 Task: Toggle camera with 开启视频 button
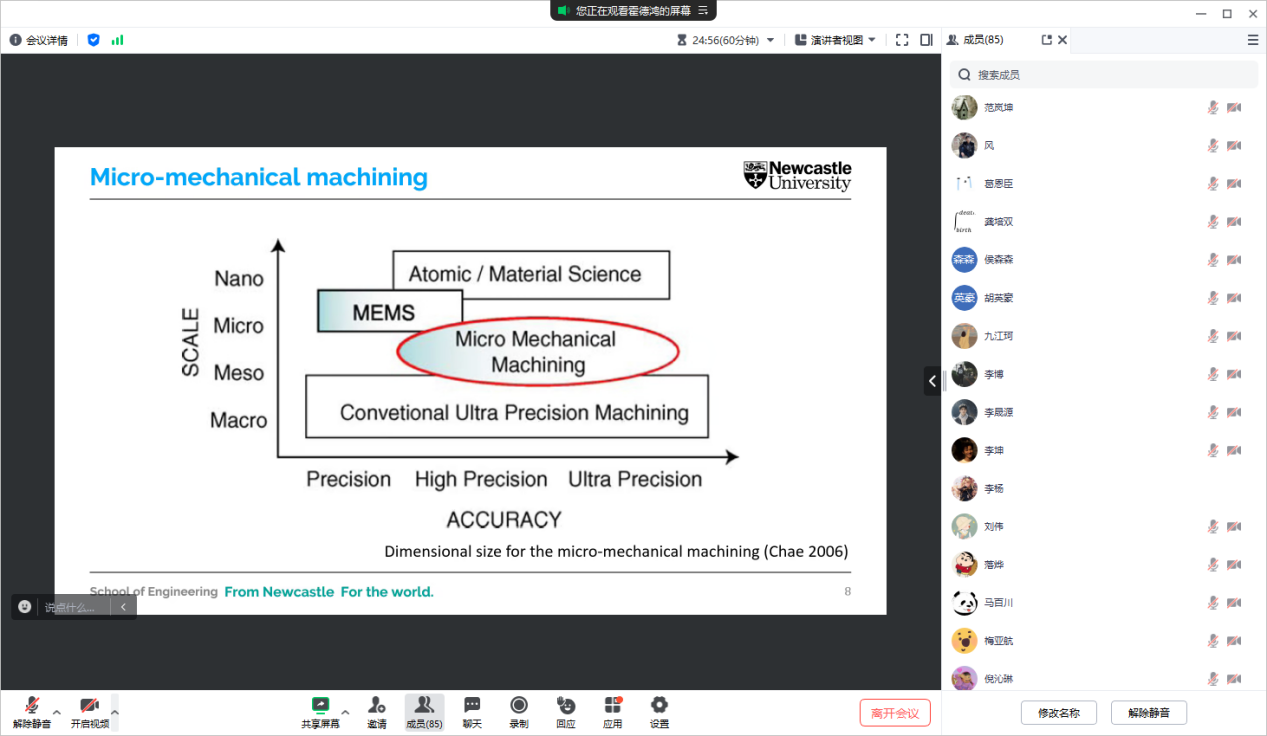[x=89, y=711]
